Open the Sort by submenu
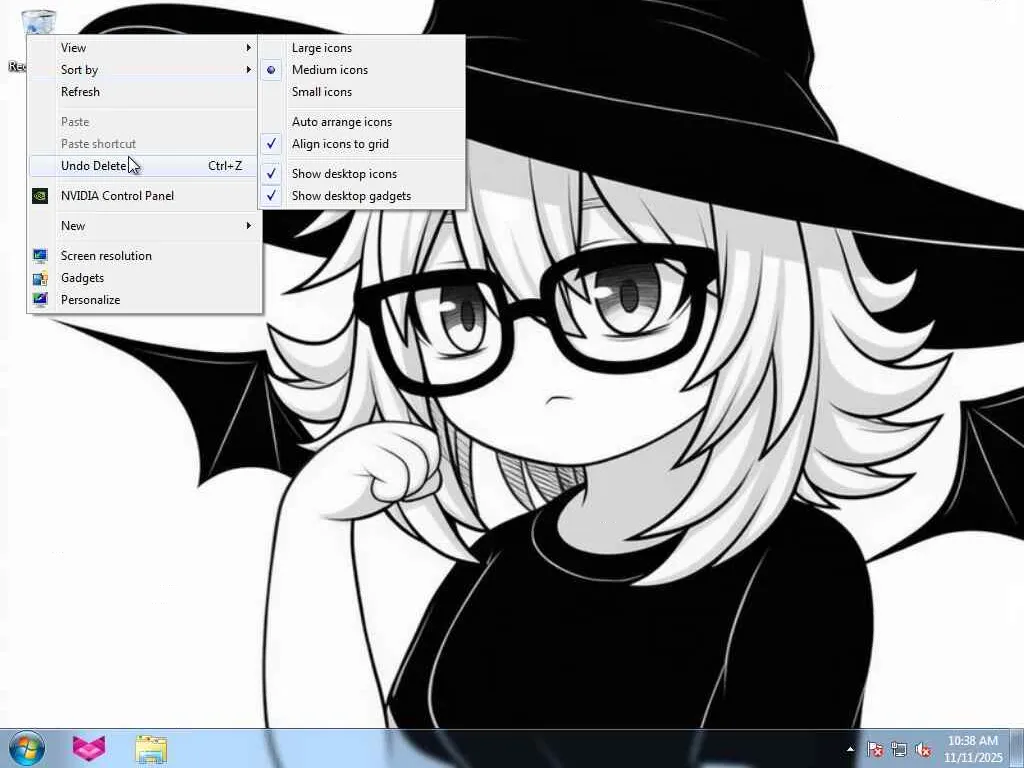1024x768 pixels. click(x=144, y=70)
